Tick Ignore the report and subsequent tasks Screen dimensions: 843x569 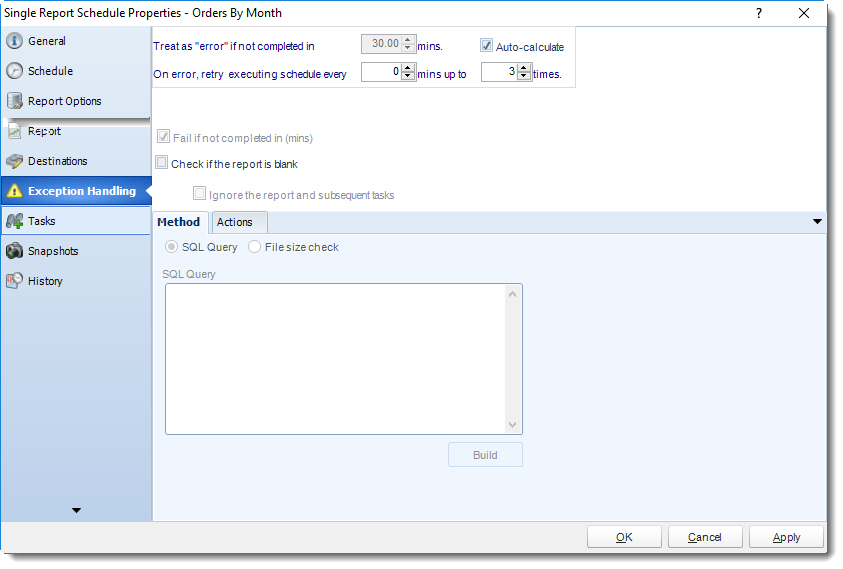[199, 193]
